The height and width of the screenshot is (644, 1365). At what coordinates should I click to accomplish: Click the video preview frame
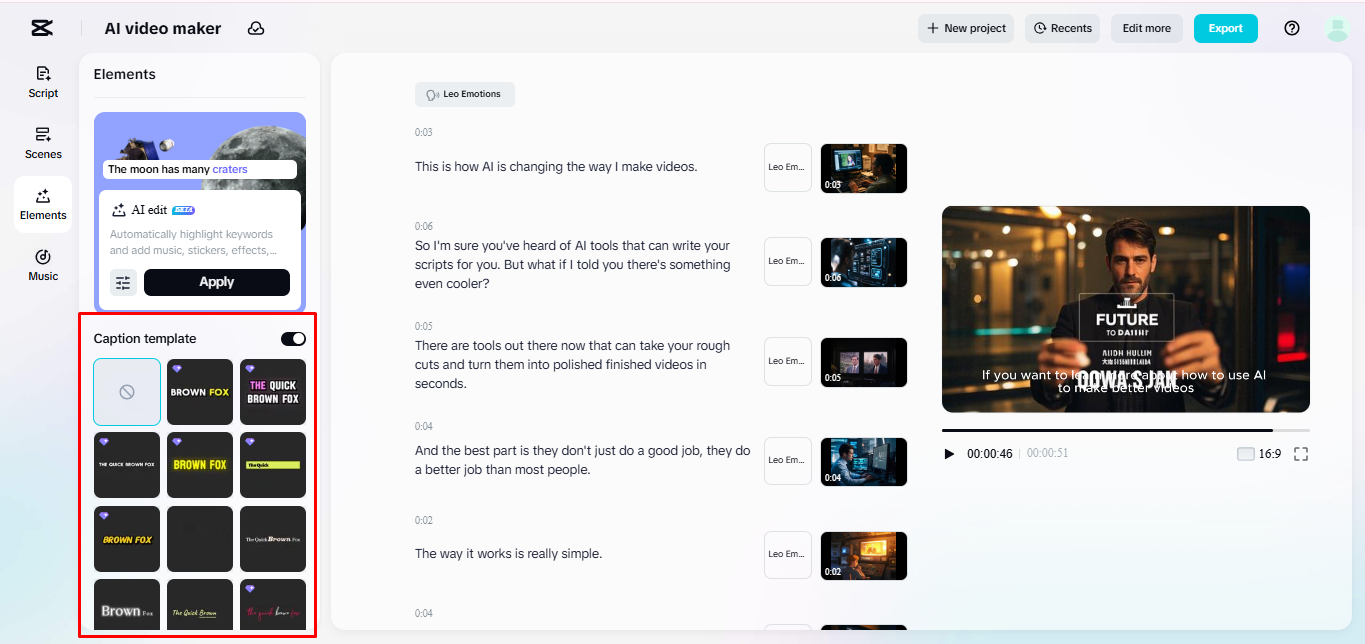1126,309
